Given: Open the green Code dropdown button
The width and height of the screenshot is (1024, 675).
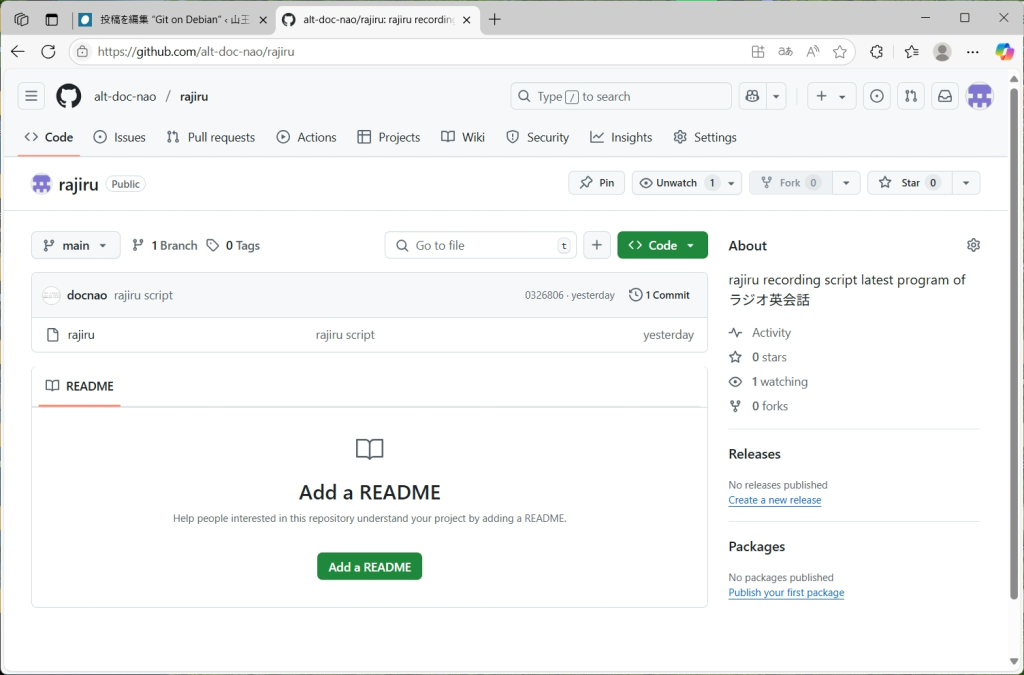Looking at the screenshot, I should click(x=662, y=245).
